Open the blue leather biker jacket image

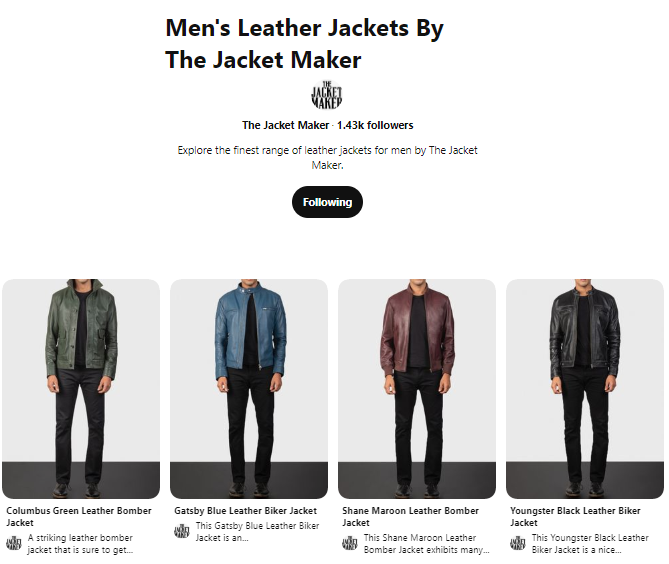pyautogui.click(x=249, y=389)
